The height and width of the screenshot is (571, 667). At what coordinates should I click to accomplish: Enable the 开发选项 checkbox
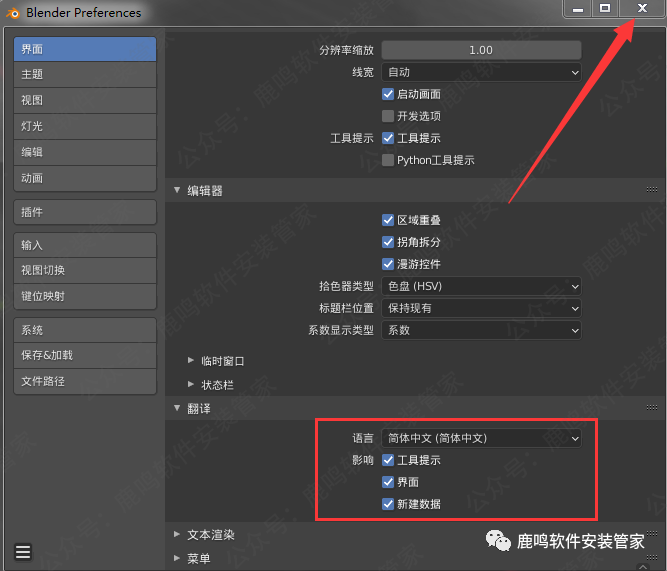(388, 116)
